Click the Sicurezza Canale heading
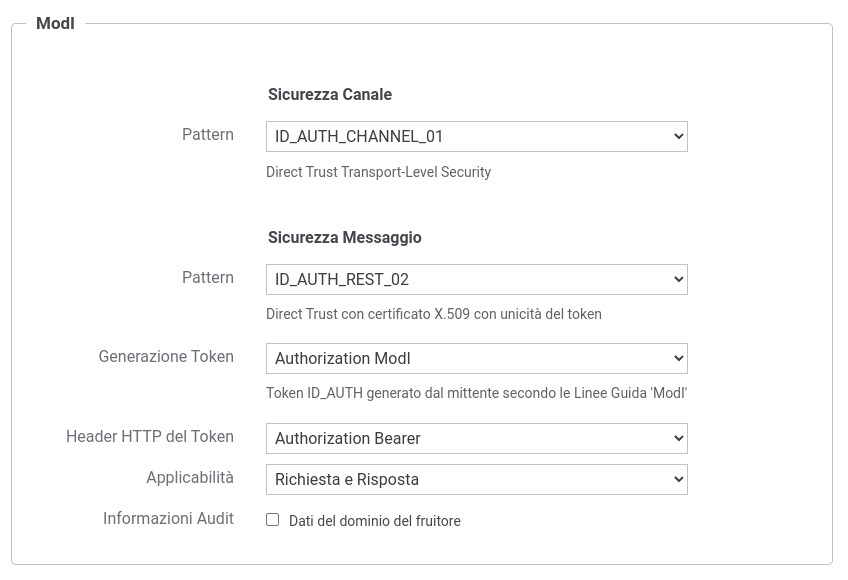Screen dimensions: 848x580 (x=330, y=94)
